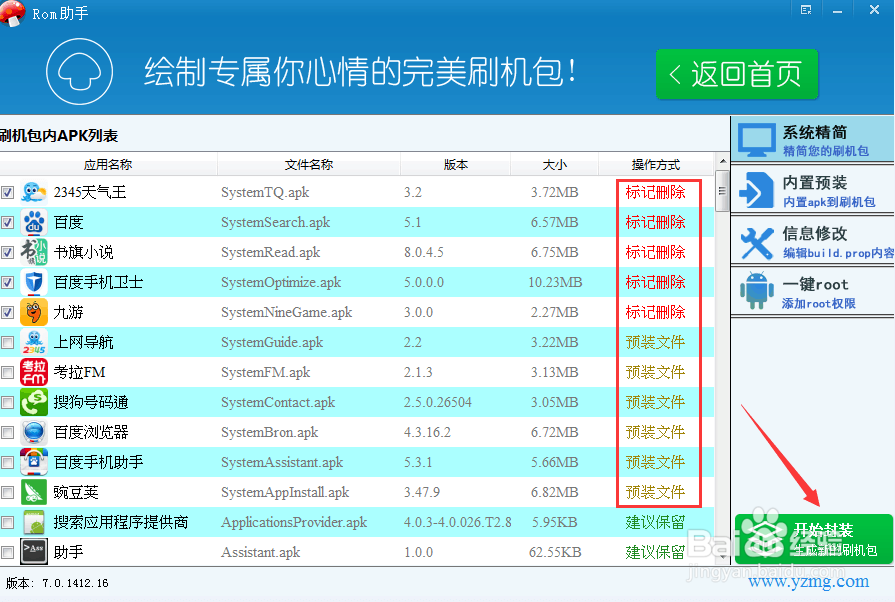Sort by 操作方式 column header
Viewport: 895px width, 602px height.
pos(656,164)
